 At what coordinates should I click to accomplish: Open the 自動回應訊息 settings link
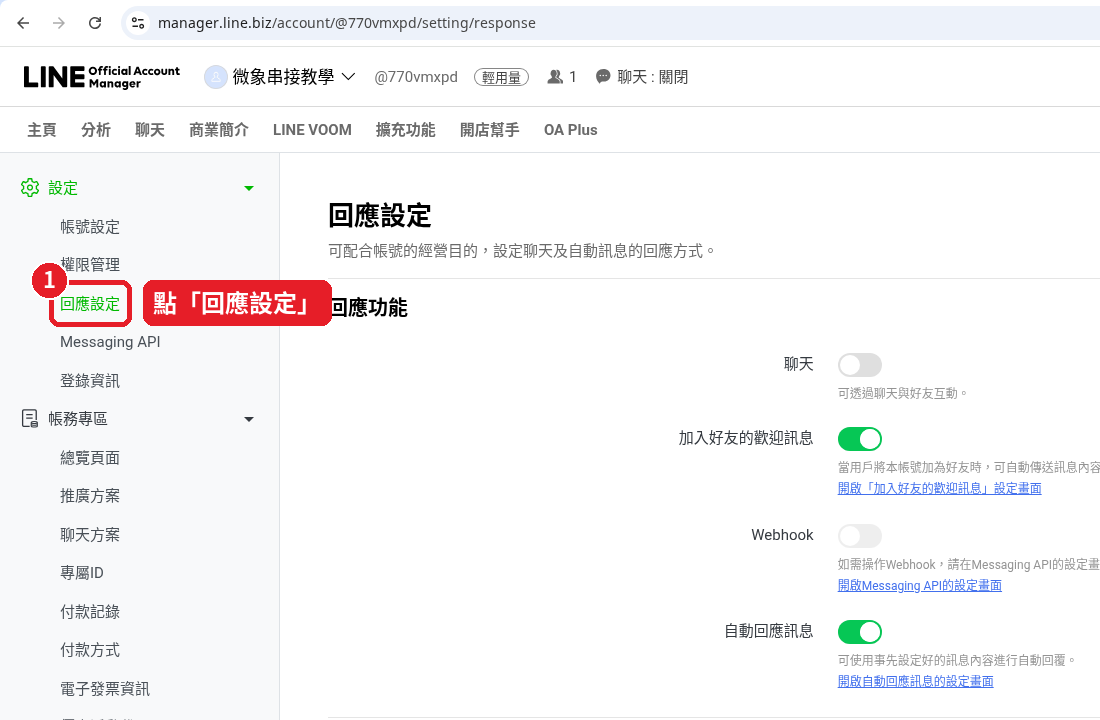915,681
